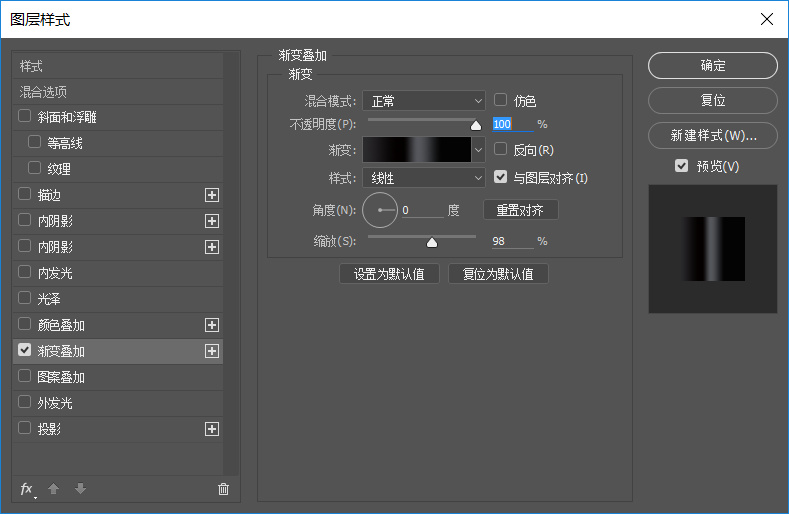Viewport: 789px width, 514px height.
Task: Click the move effect up arrow
Action: pos(54,489)
